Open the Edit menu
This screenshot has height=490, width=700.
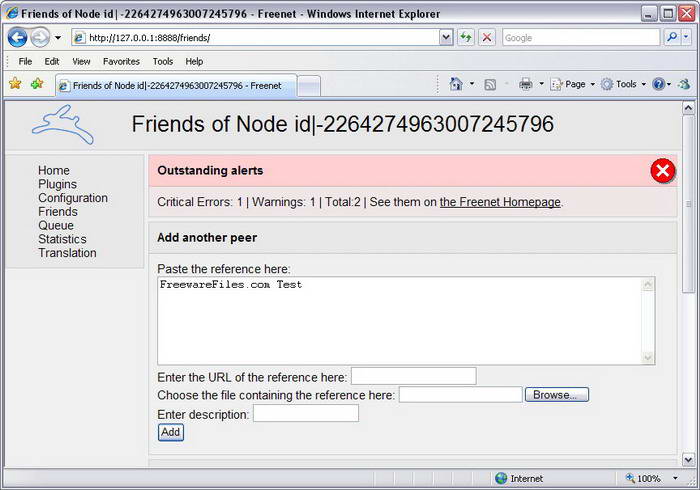[52, 61]
